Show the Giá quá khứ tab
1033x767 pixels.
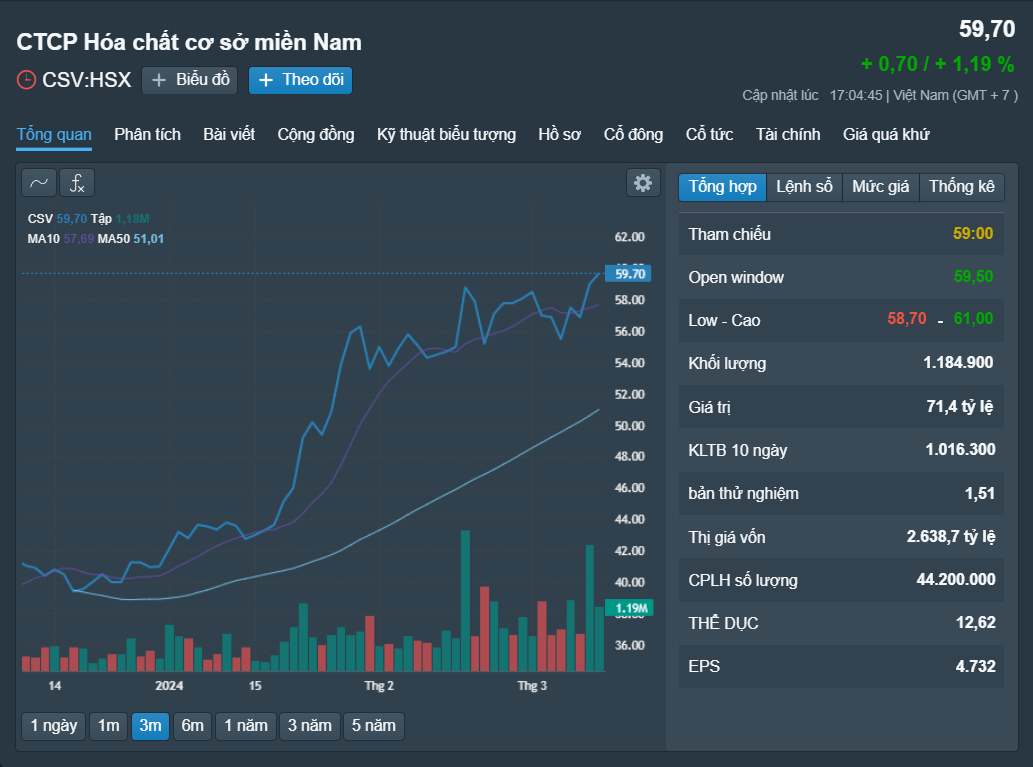[886, 134]
